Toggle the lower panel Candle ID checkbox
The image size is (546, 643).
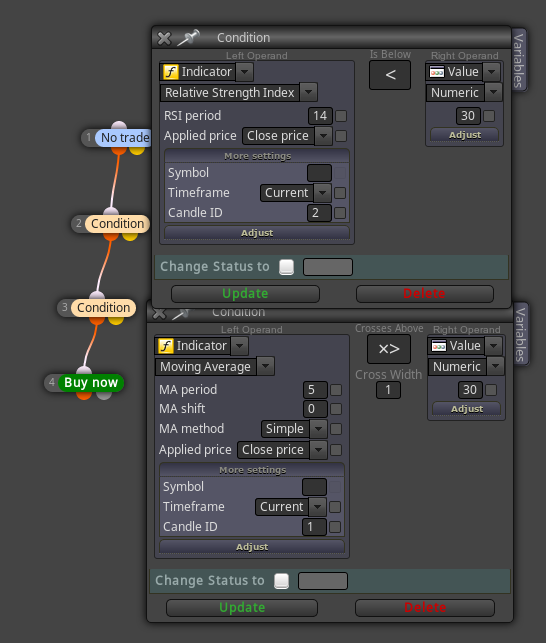click(335, 527)
